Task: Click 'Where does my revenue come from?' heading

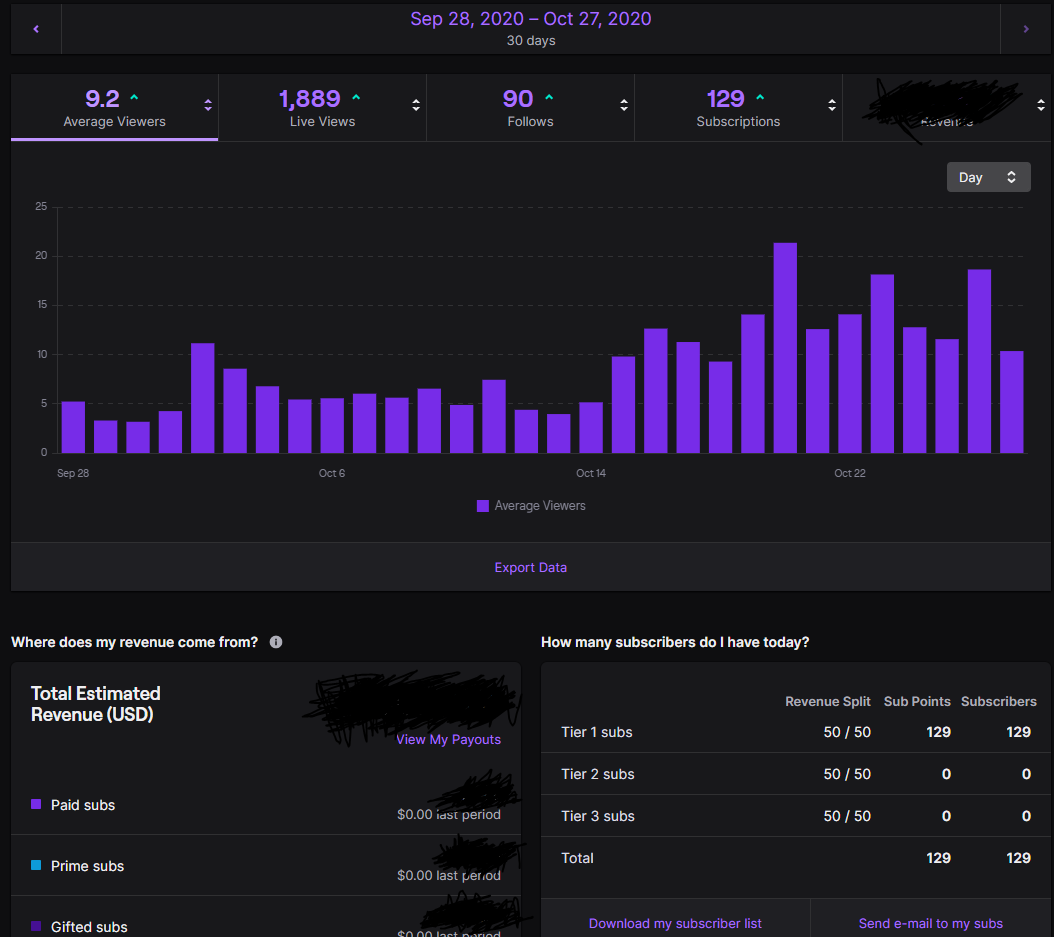Action: click(x=134, y=642)
